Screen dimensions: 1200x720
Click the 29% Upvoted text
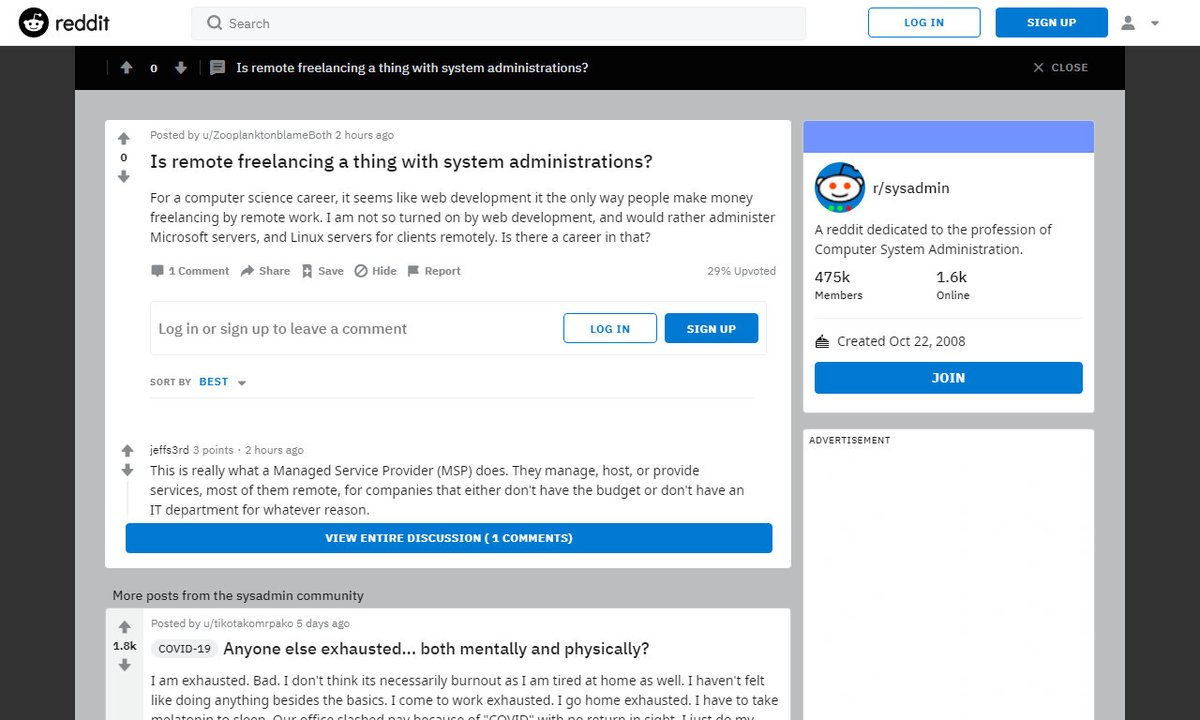tap(741, 271)
